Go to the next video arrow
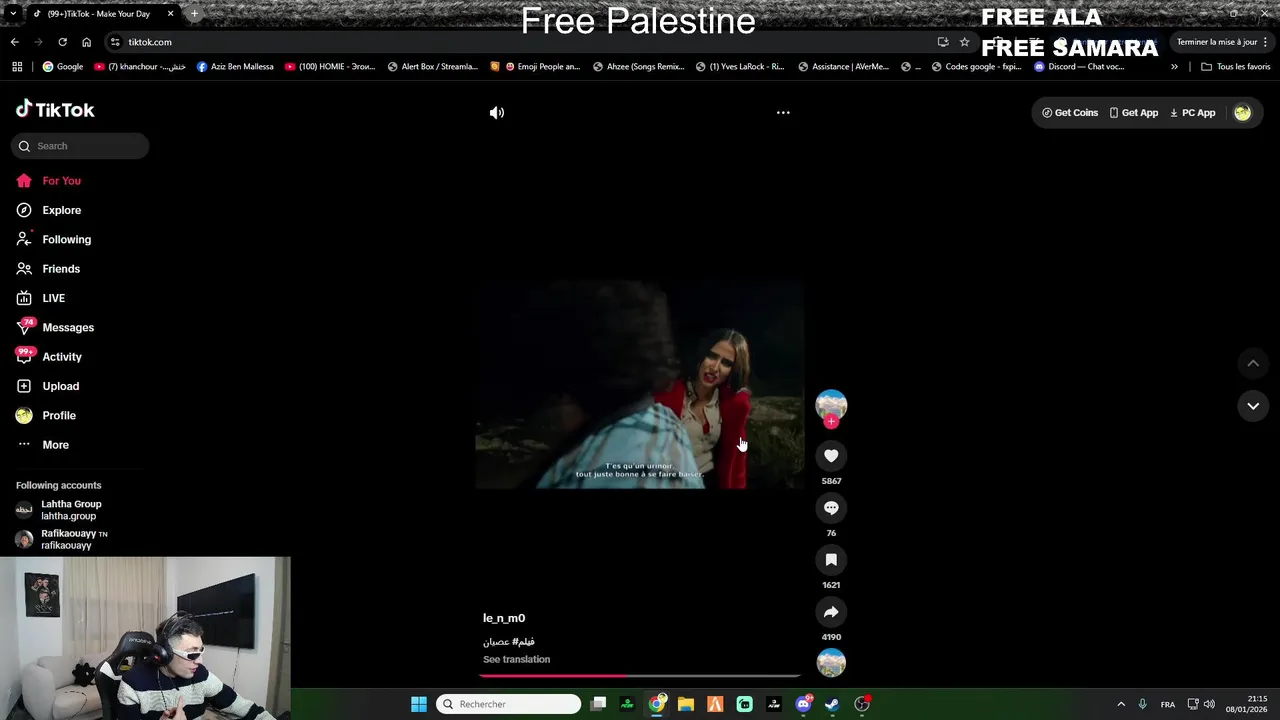 pos(1253,406)
